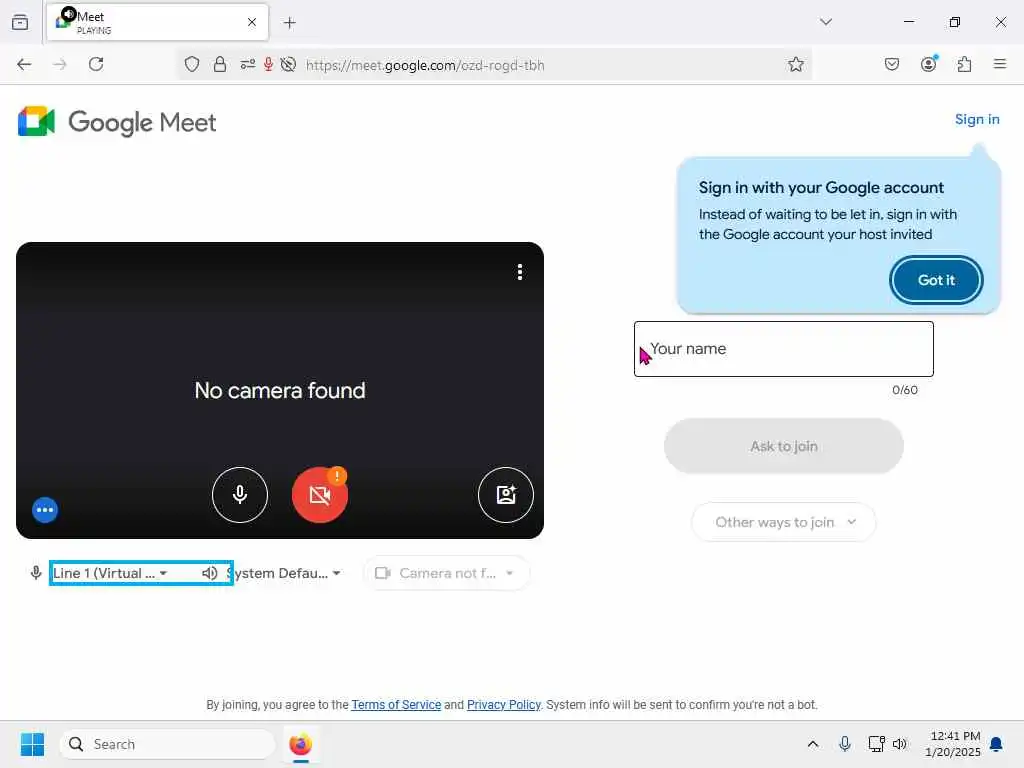
Task: Open the Firefox View icon
Action: click(x=20, y=22)
